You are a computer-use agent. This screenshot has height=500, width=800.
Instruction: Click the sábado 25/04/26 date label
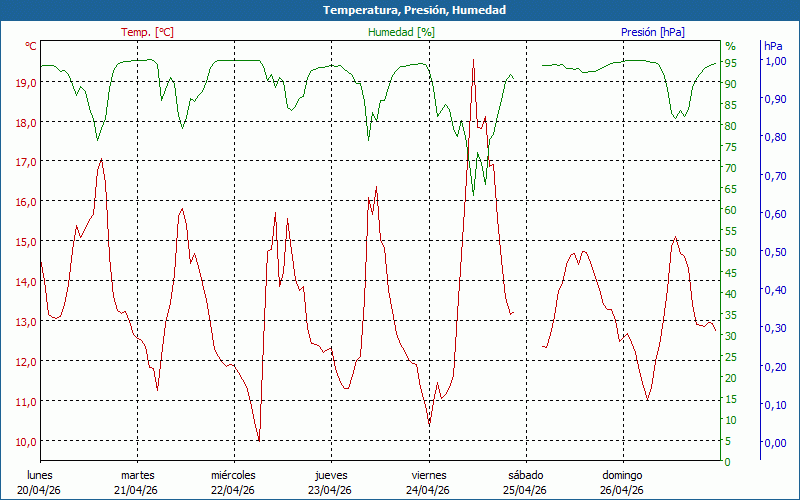click(525, 482)
